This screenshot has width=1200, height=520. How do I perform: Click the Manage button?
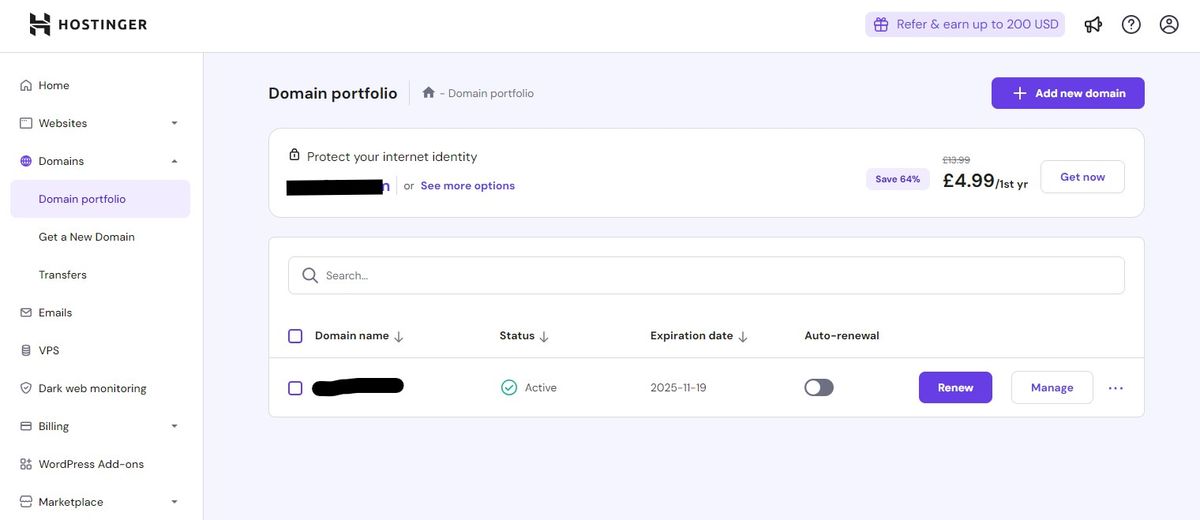[x=1052, y=388]
